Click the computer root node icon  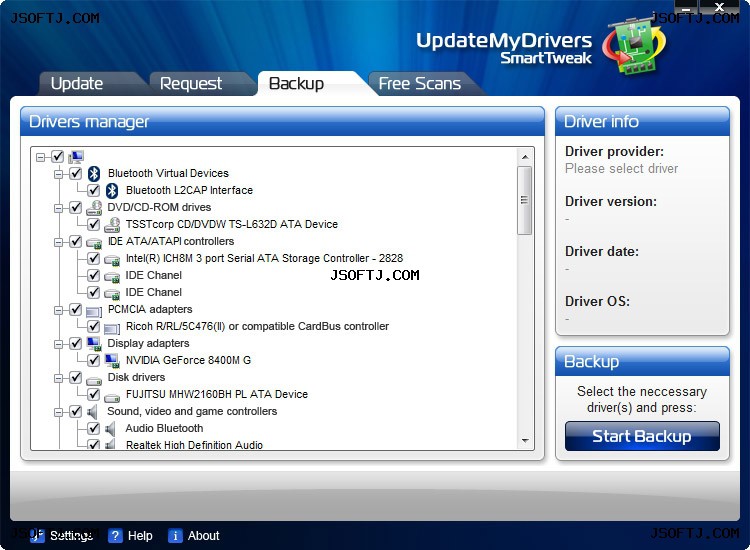click(x=76, y=156)
